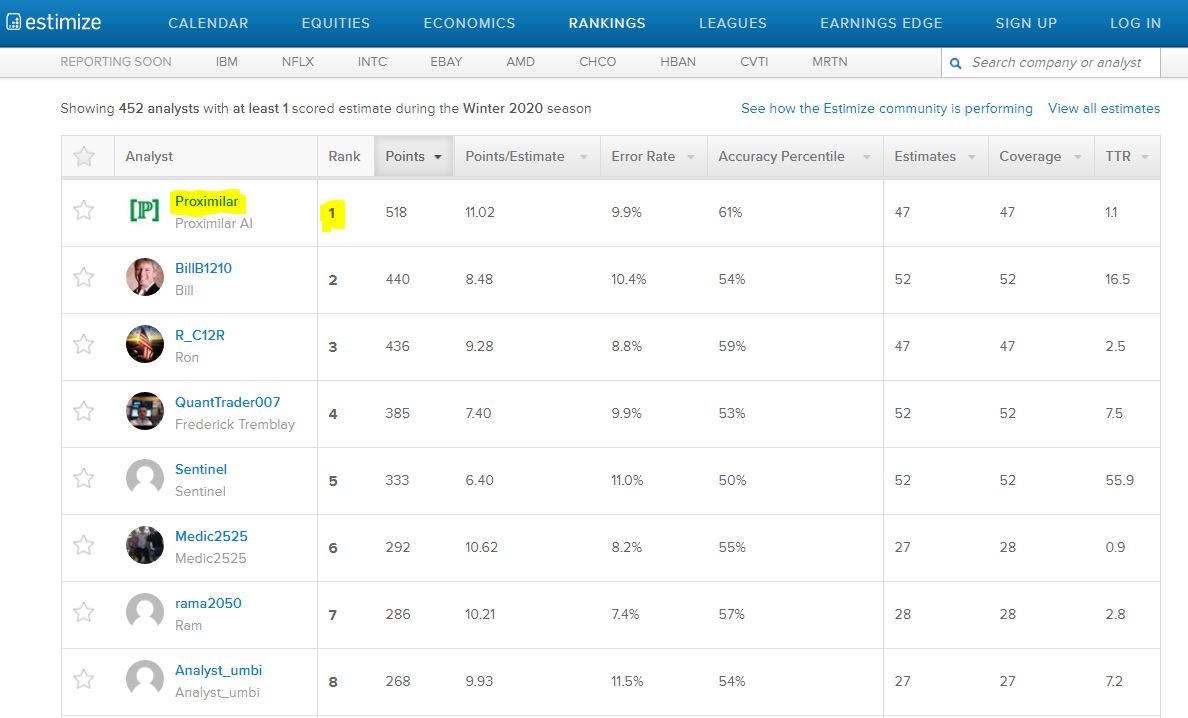Screen dimensions: 1188x718
Task: Click Log In in top bar
Action: [1135, 23]
